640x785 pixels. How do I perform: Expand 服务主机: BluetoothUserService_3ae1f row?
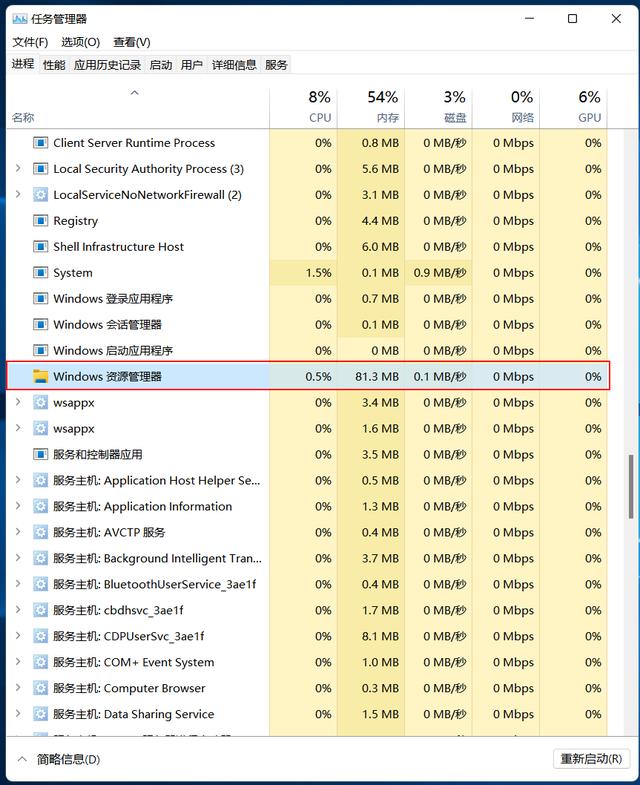pos(19,584)
